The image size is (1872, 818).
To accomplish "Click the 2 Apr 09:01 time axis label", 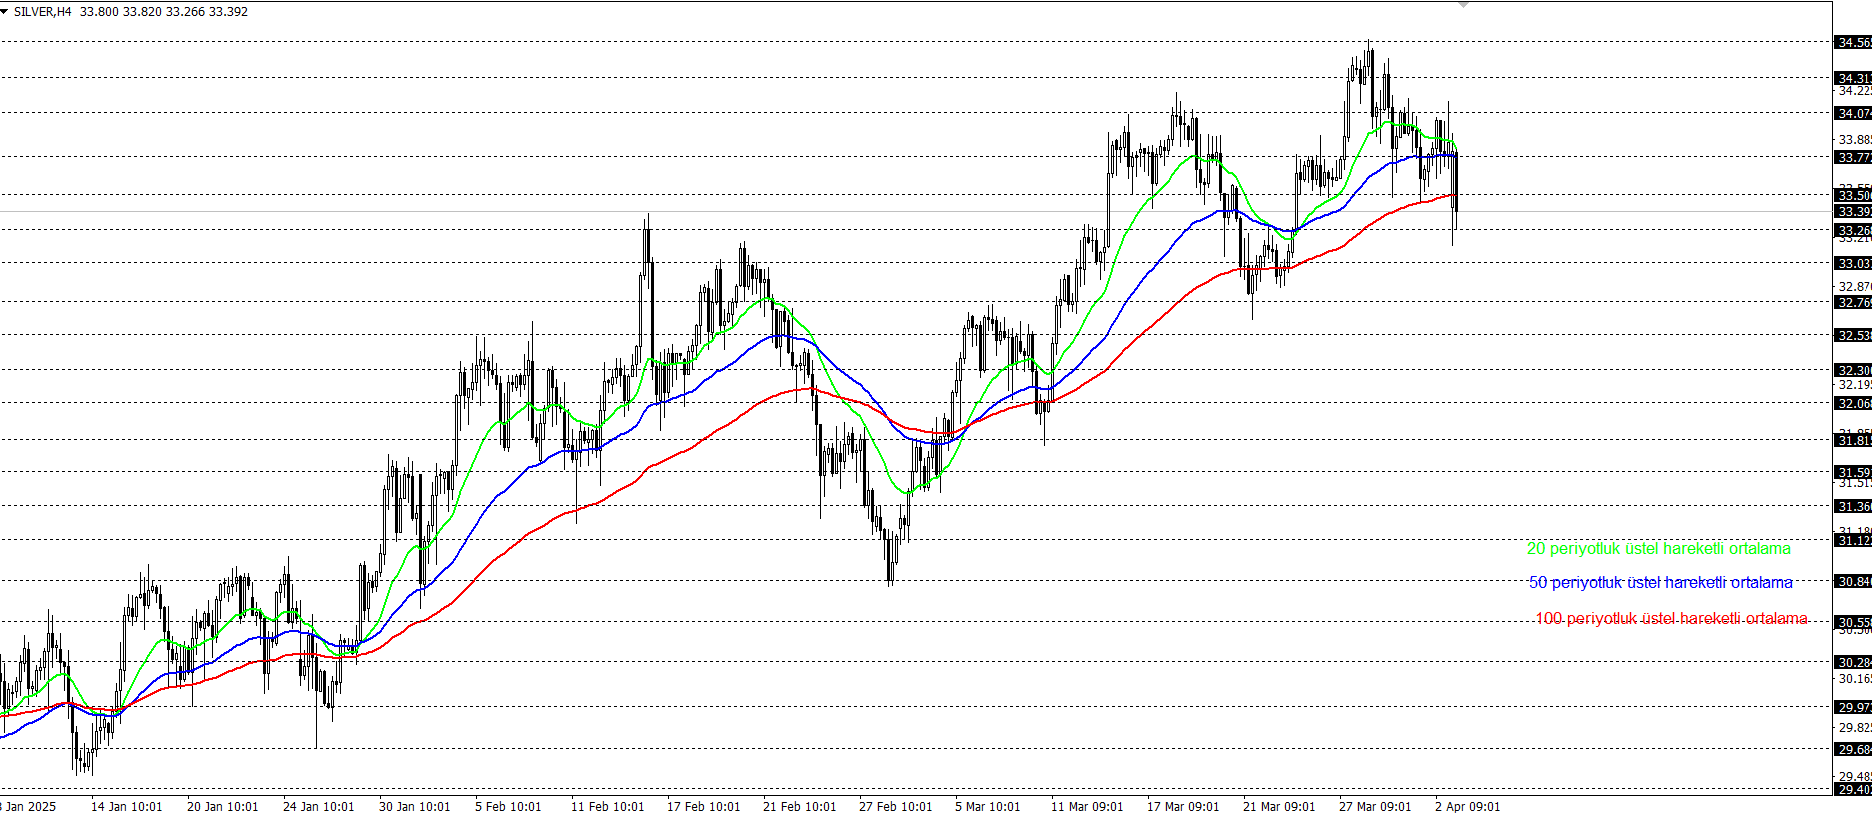I will coord(1467,806).
